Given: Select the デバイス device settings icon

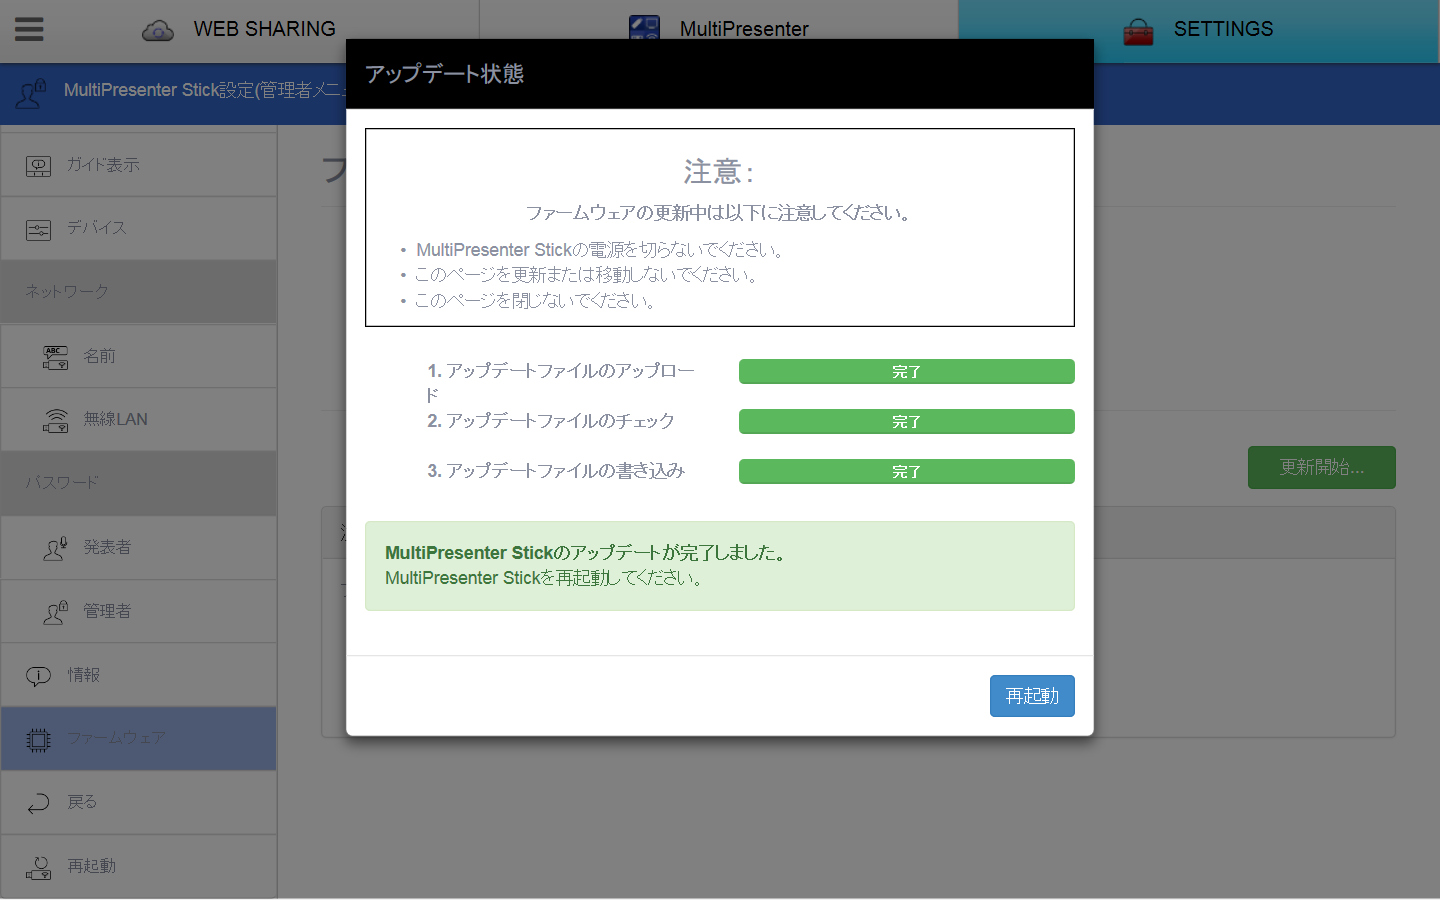Looking at the screenshot, I should [38, 228].
